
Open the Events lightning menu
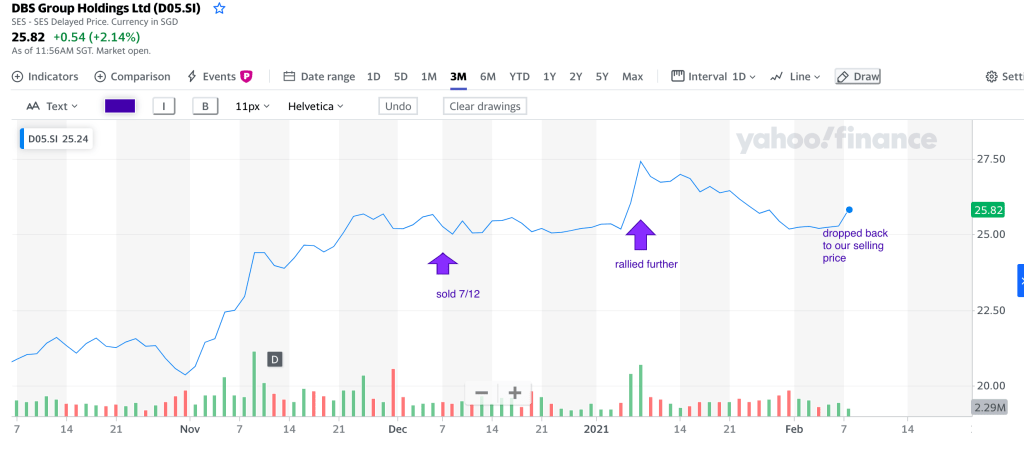tap(192, 76)
